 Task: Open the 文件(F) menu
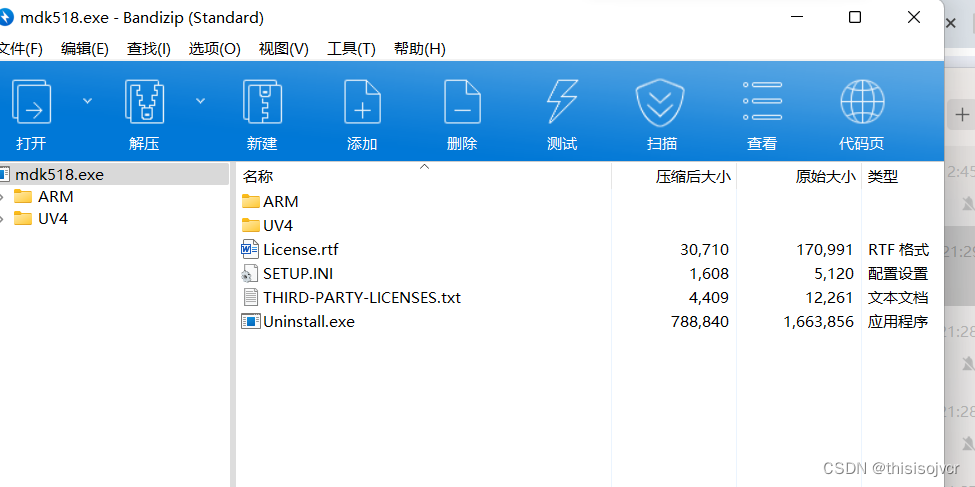pyautogui.click(x=21, y=49)
